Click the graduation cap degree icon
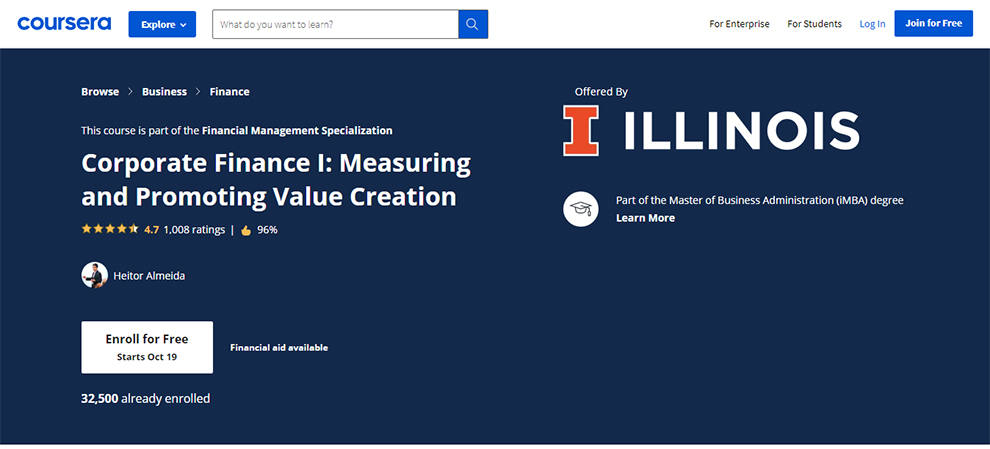The image size is (990, 449). pyautogui.click(x=581, y=209)
